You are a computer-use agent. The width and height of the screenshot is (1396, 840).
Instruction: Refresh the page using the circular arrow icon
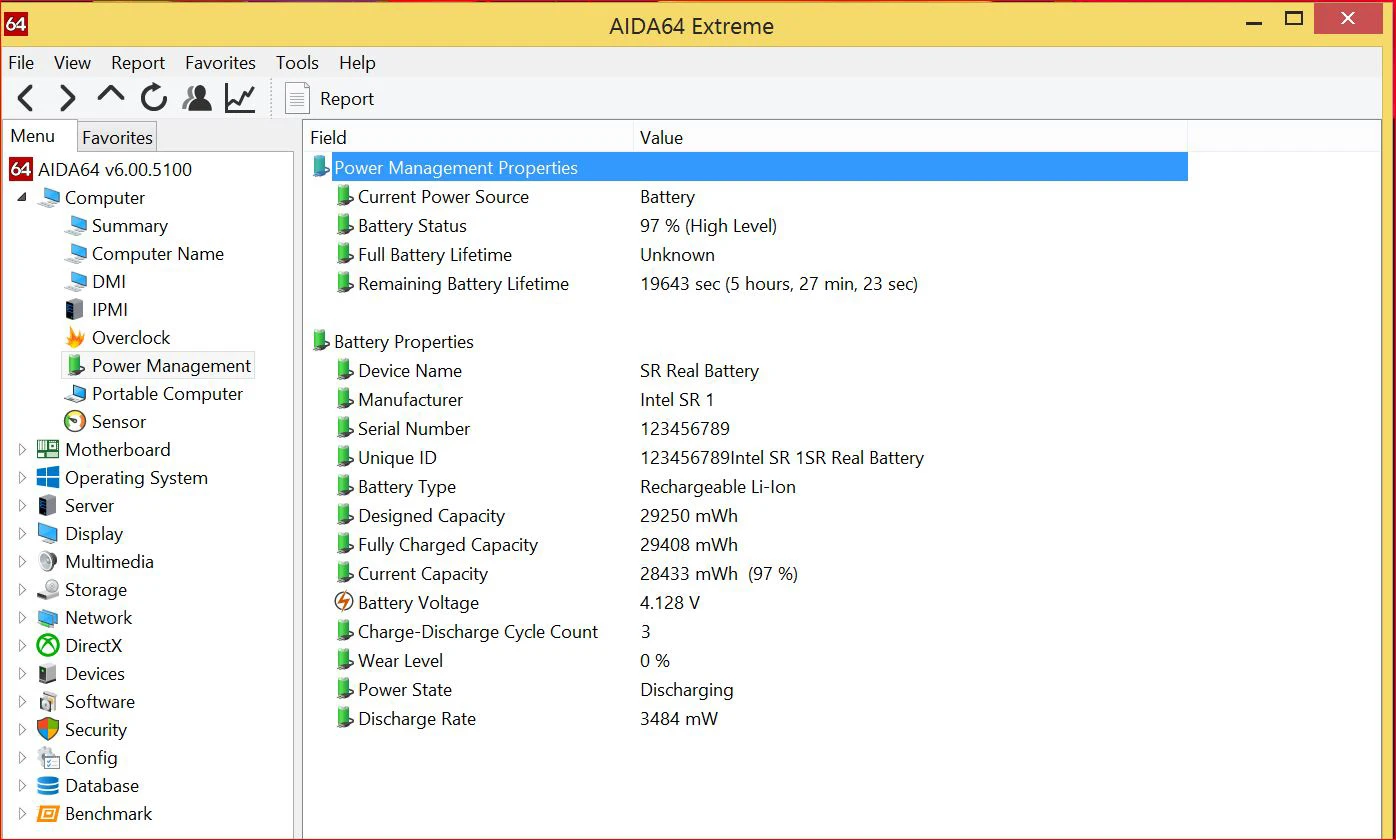coord(154,98)
